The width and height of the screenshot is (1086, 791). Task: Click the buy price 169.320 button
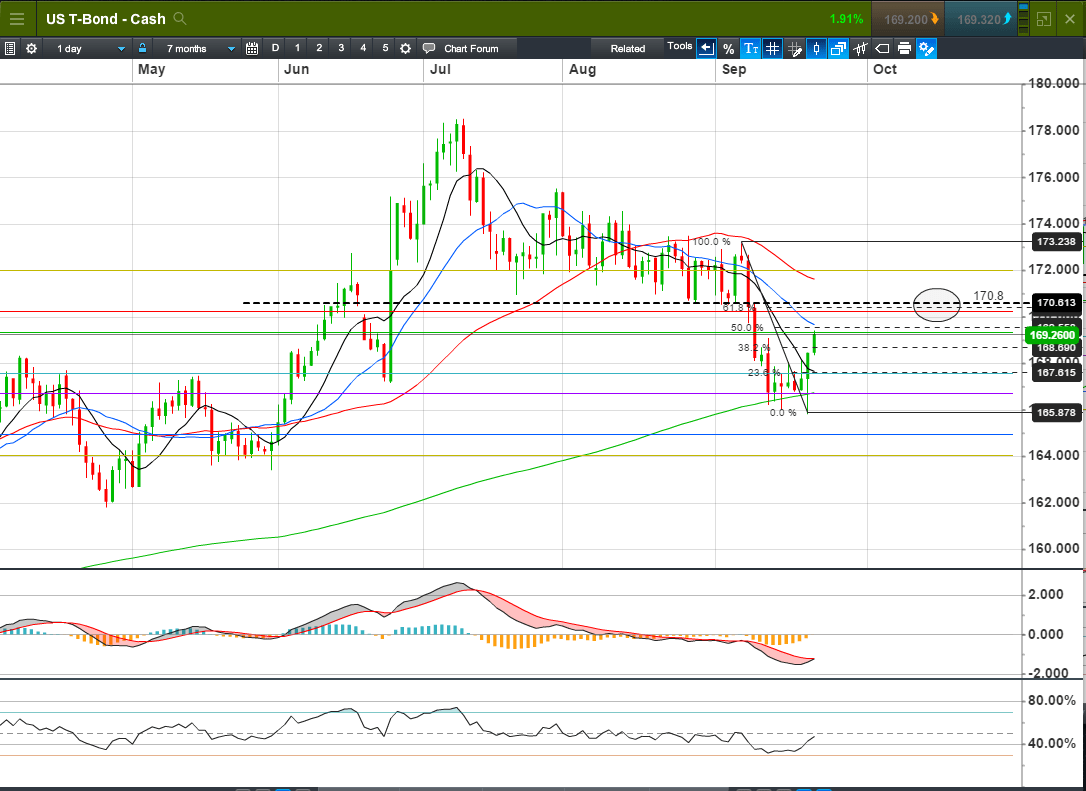point(980,19)
